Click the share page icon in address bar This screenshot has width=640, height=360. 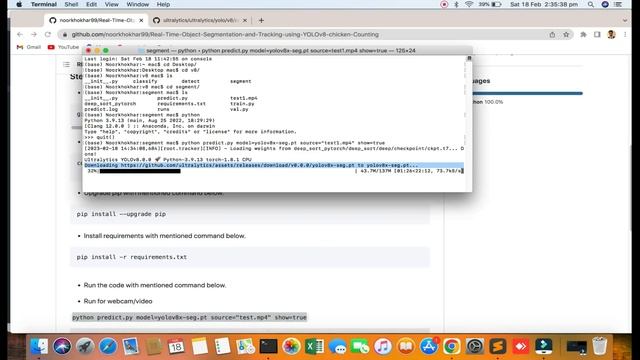click(552, 35)
